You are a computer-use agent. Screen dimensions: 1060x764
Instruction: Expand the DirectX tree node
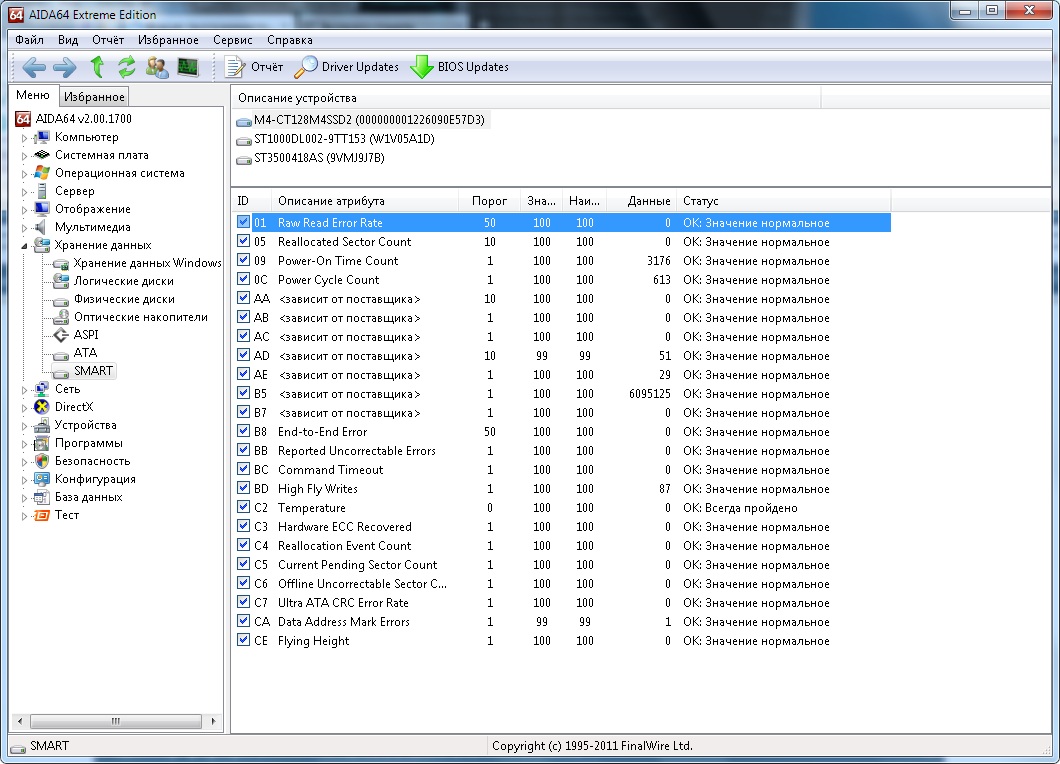[x=25, y=408]
